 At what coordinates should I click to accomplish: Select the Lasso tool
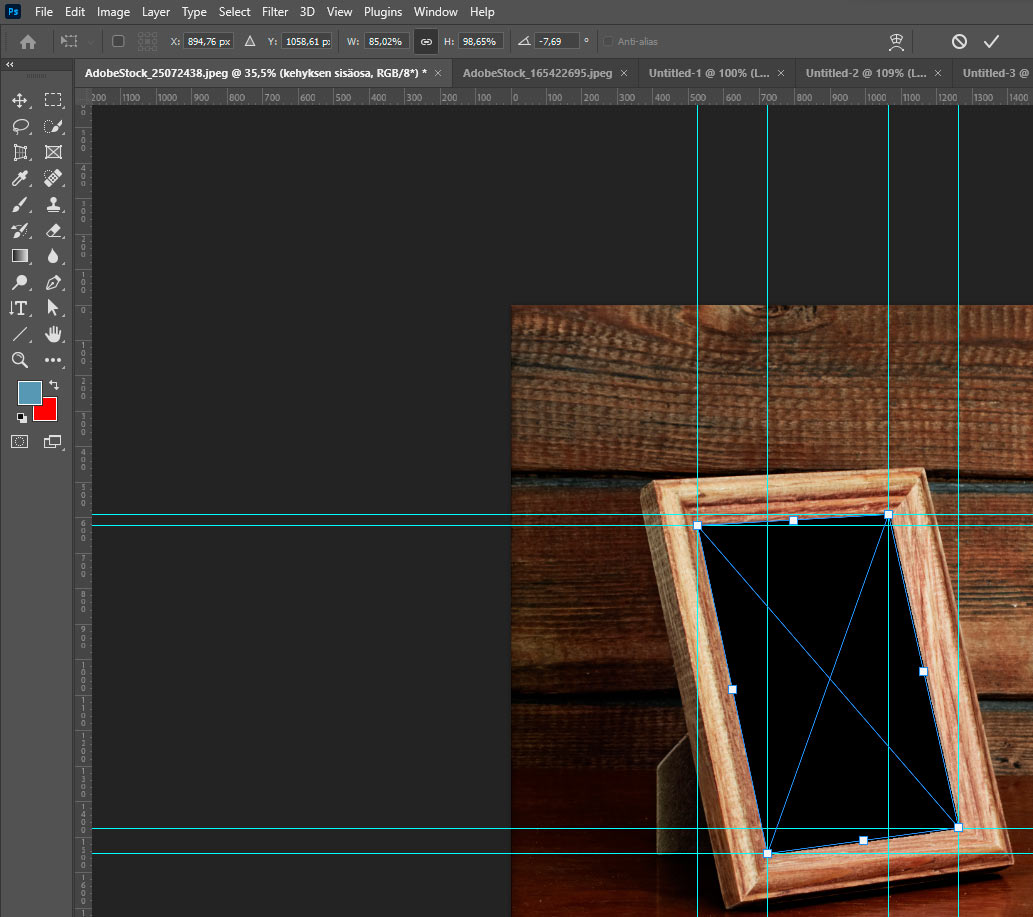20,126
